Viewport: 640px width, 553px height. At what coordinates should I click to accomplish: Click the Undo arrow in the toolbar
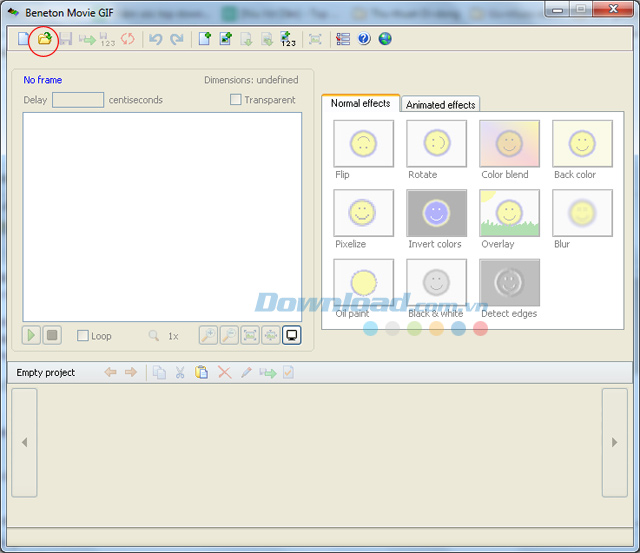(155, 40)
